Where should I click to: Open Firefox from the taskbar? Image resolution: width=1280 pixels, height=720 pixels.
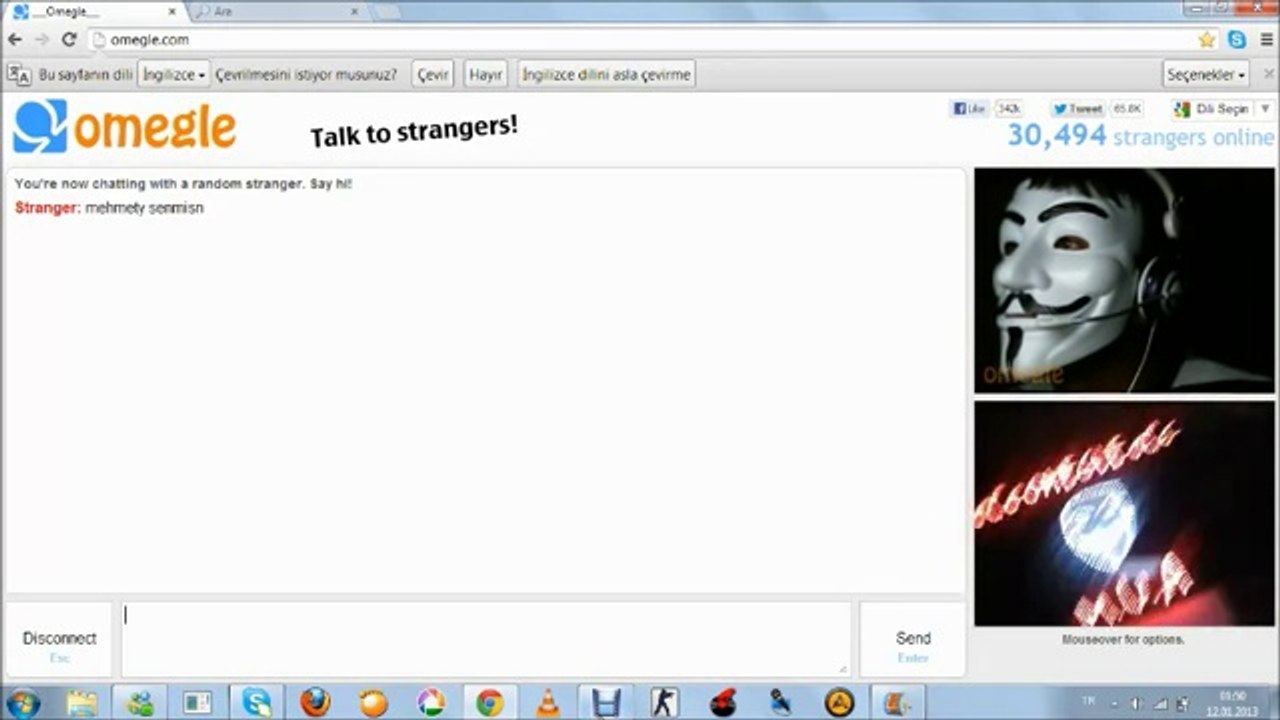pos(315,702)
